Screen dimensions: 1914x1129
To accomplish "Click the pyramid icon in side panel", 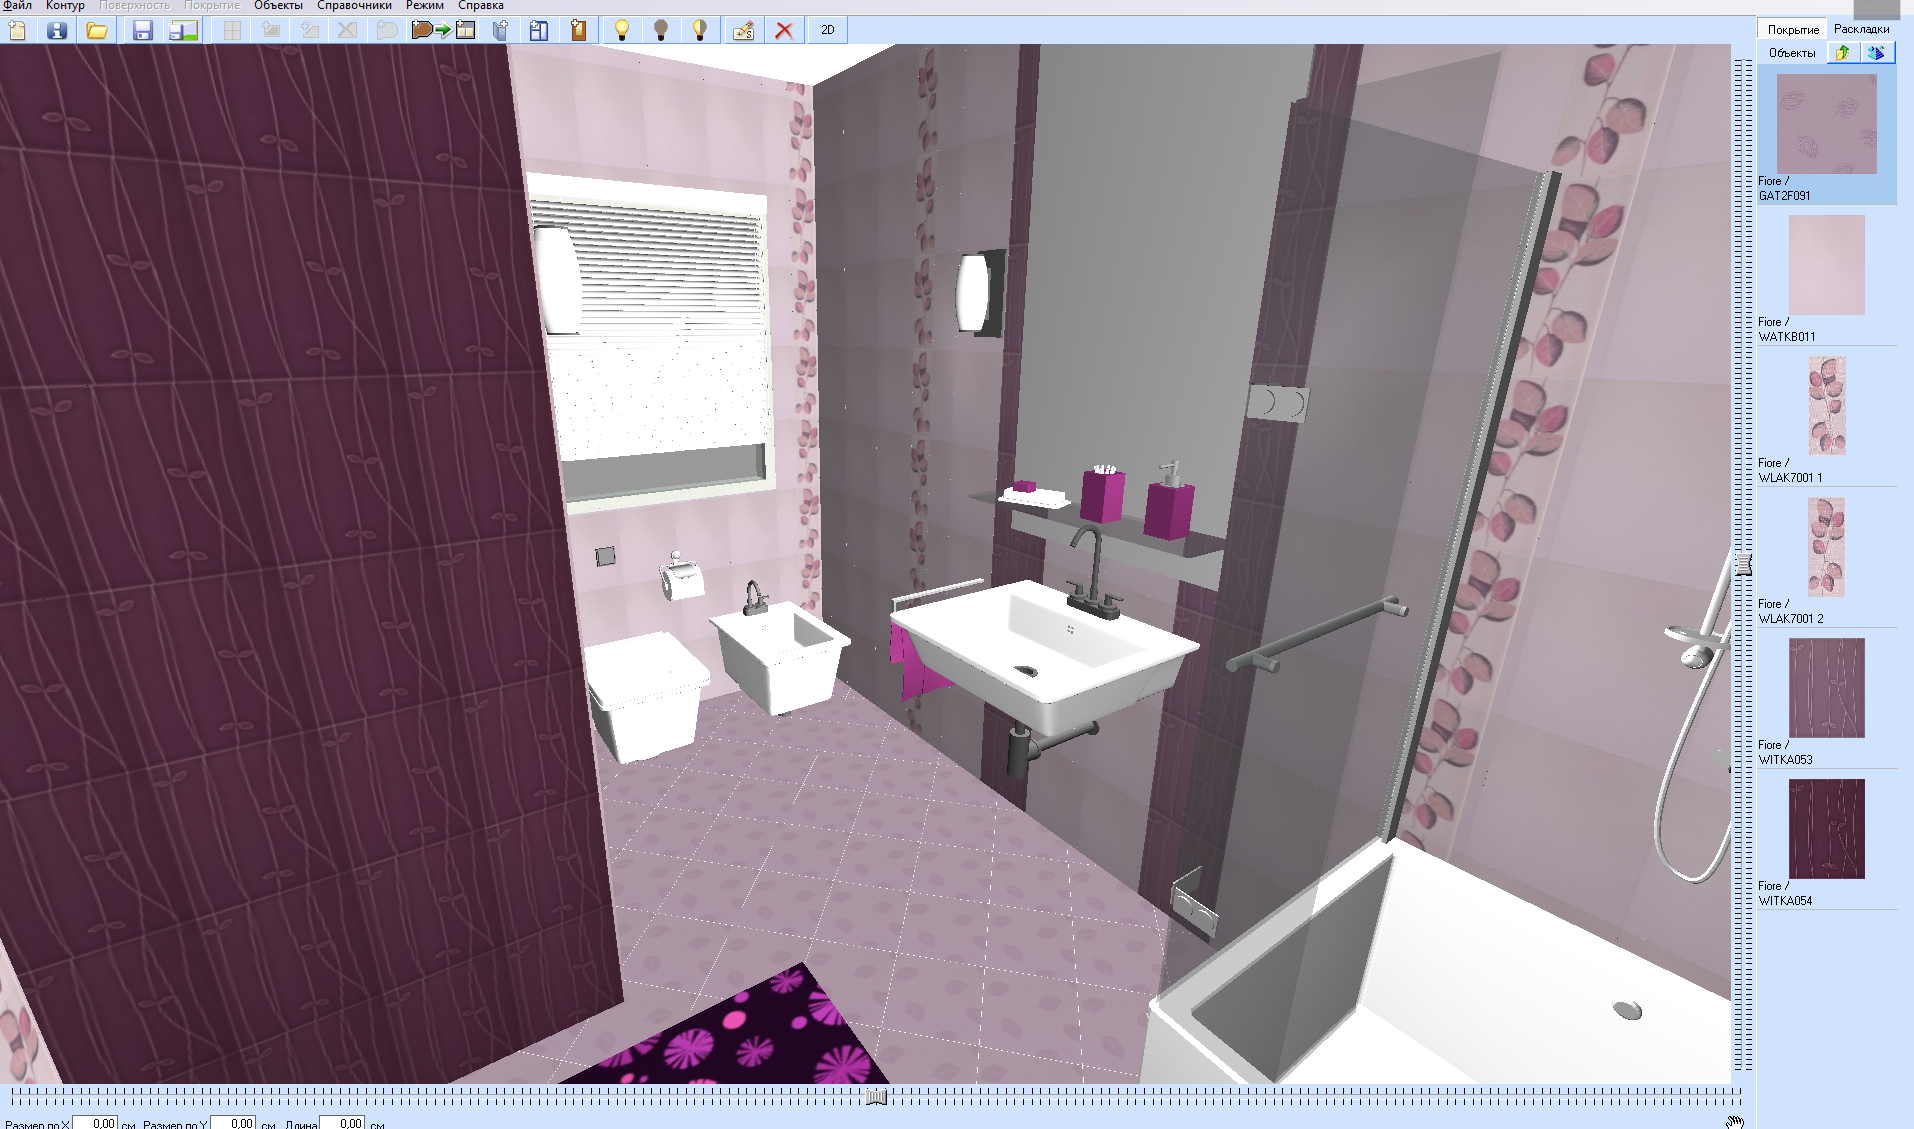I will [x=1876, y=53].
